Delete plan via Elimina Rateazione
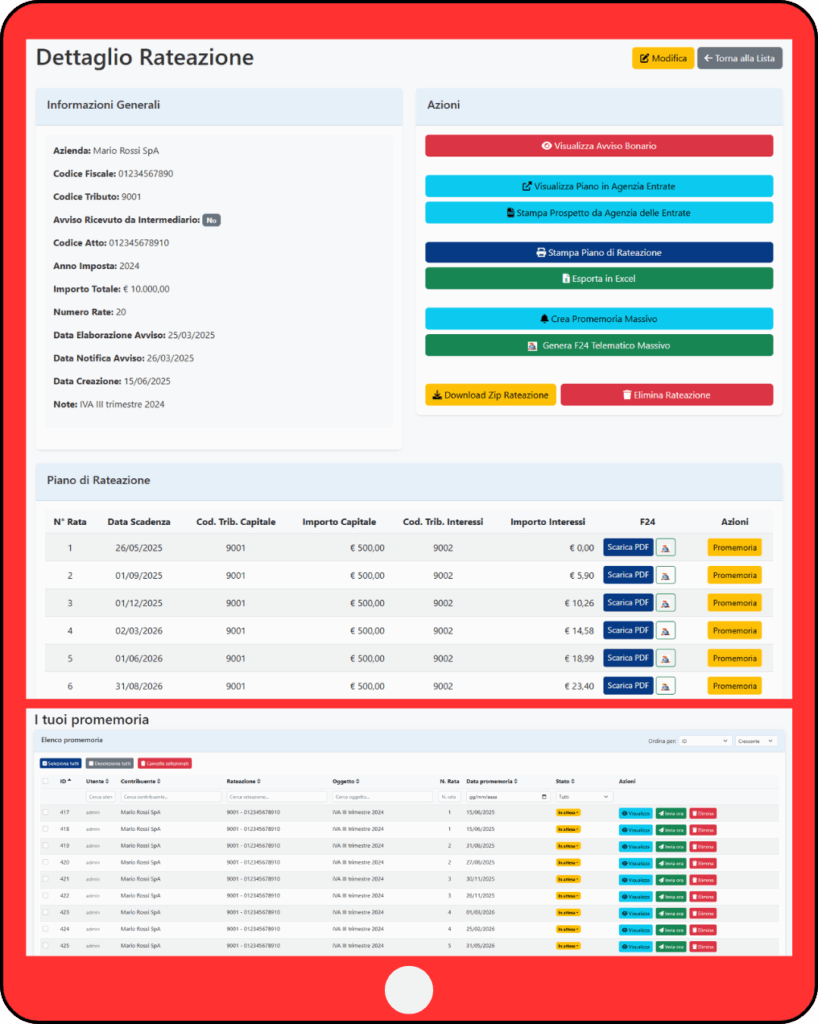 click(x=666, y=395)
